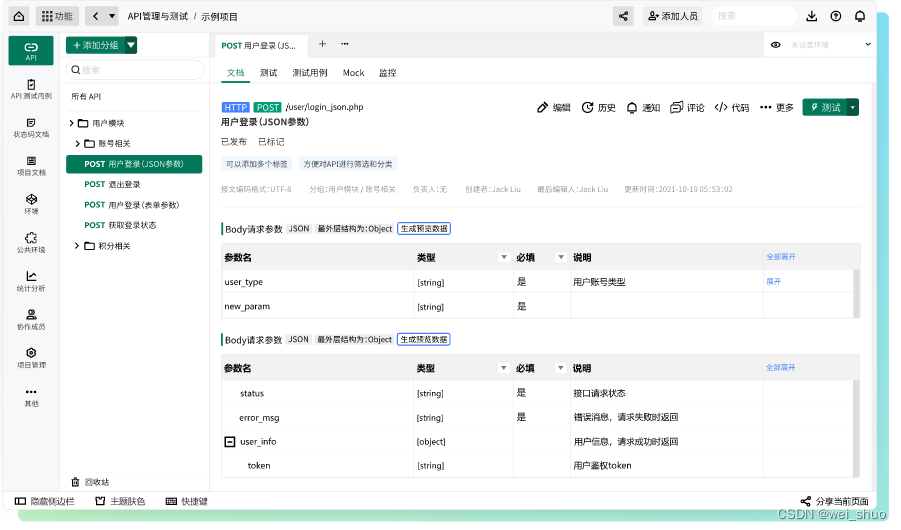
Task: Open 公共环境 in sidebar
Action: [x=31, y=243]
